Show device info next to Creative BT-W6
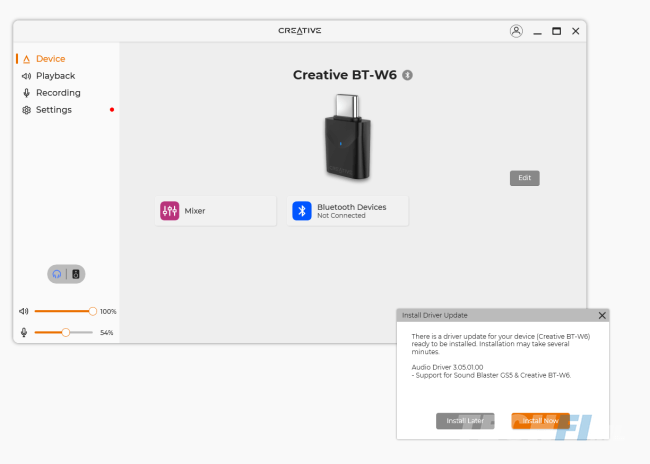The image size is (650, 464). click(x=407, y=75)
